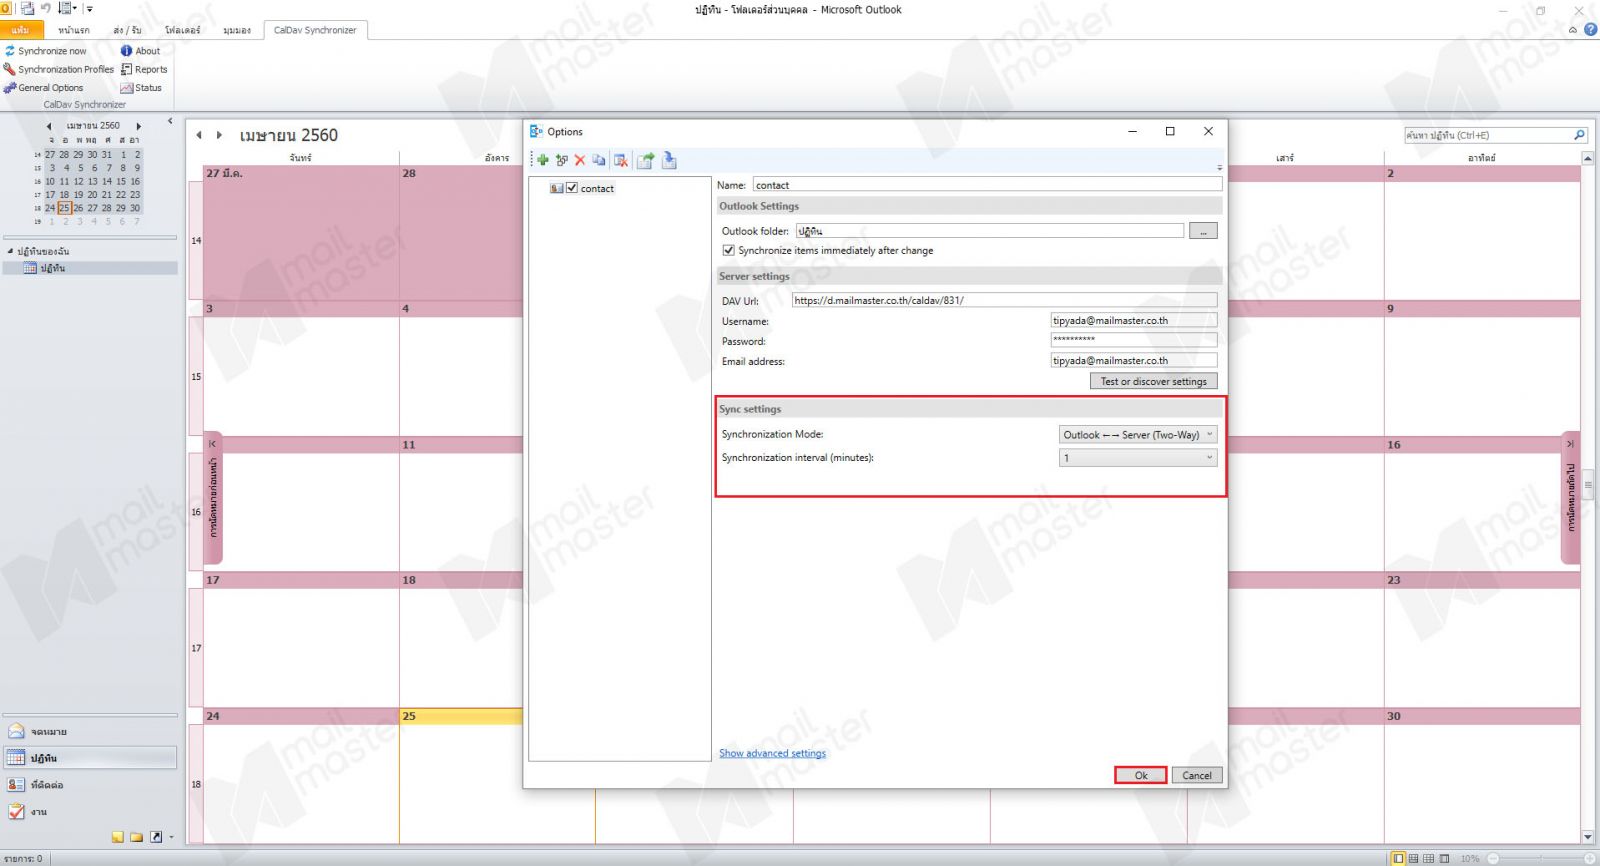Click the DAV Url input field
Viewport: 1600px width, 866px height.
coord(1004,300)
